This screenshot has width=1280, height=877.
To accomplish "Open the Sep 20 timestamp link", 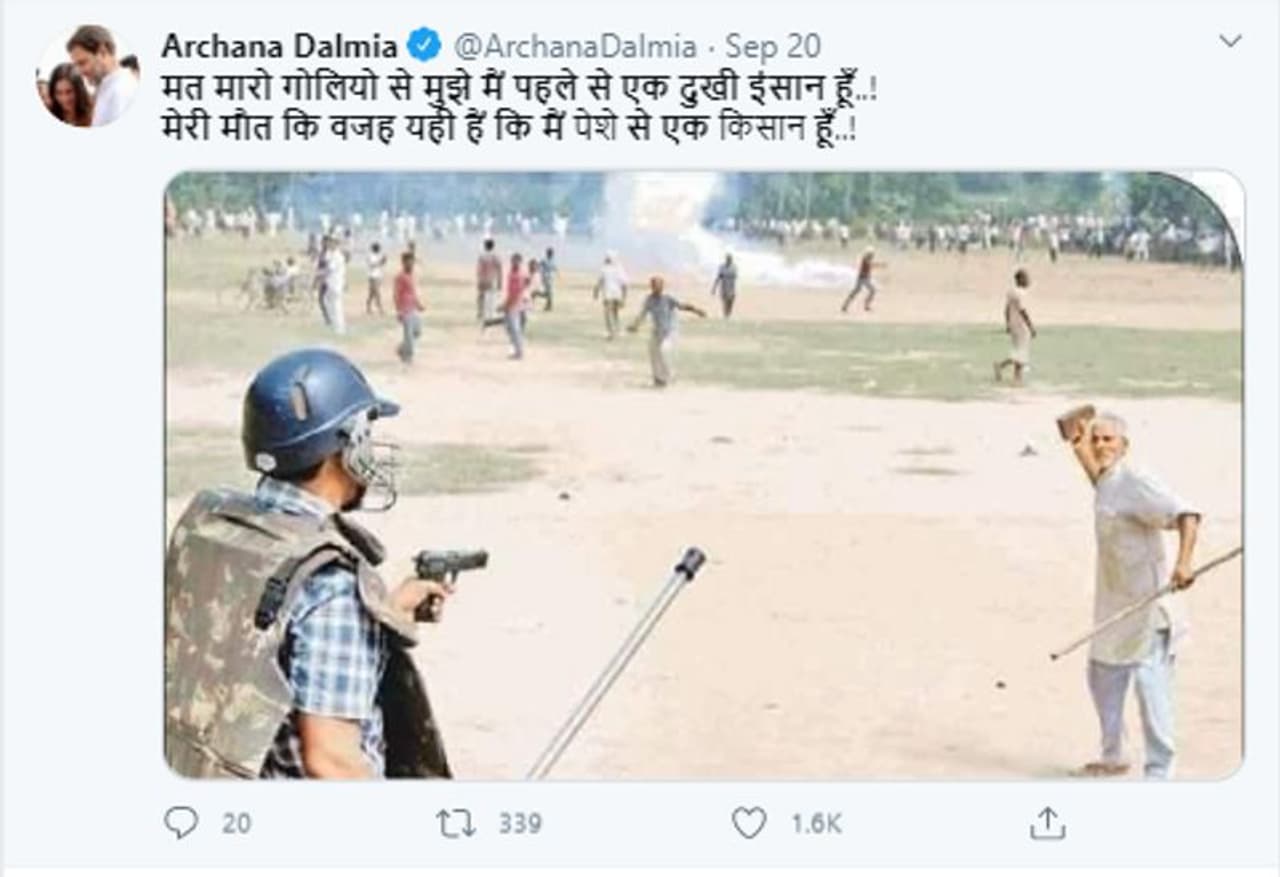I will pyautogui.click(x=773, y=46).
